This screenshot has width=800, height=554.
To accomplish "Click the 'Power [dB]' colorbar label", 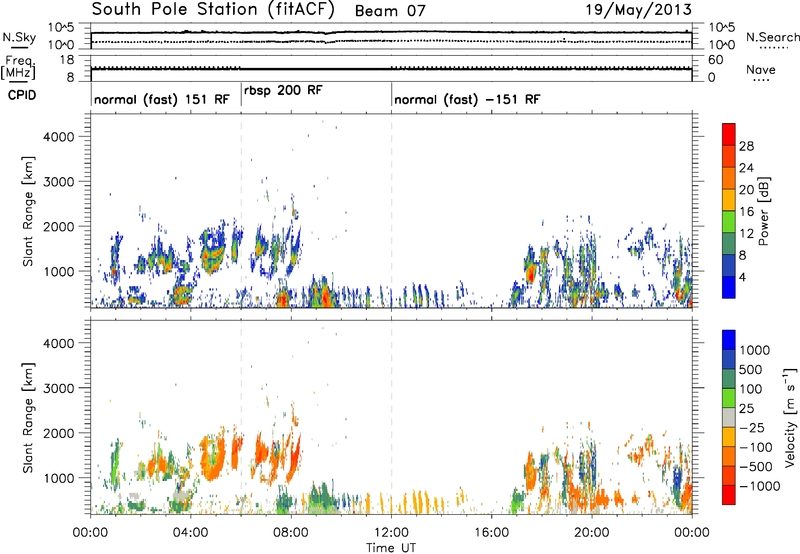I will (763, 211).
